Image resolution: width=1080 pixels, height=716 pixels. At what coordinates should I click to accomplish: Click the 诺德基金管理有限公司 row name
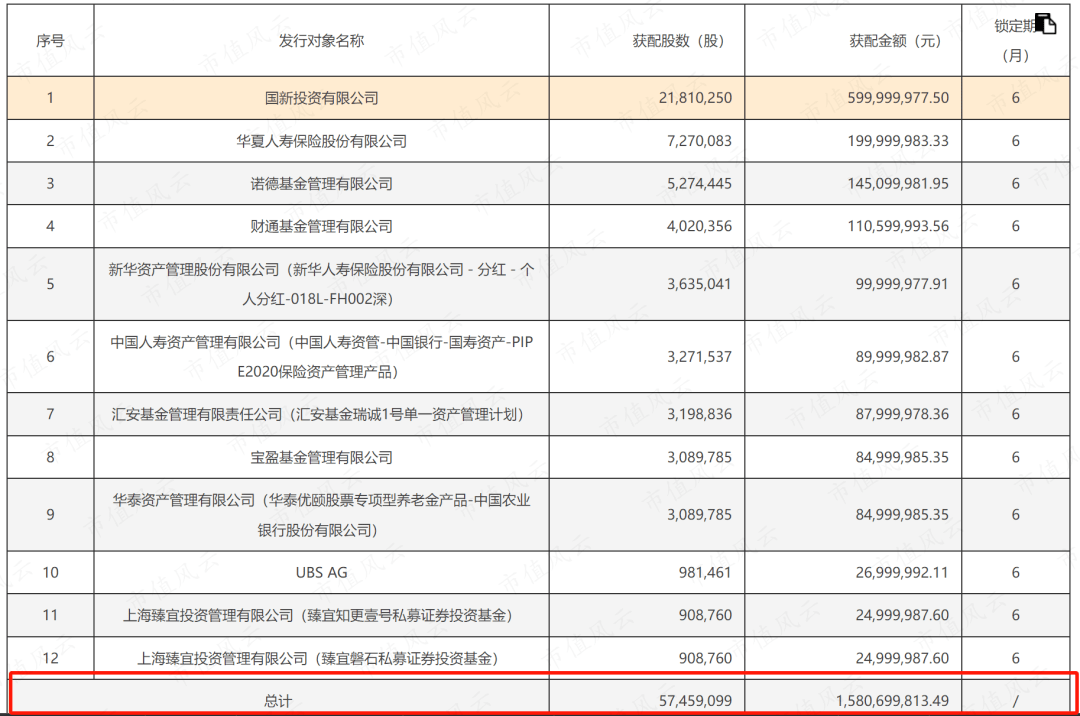322,184
